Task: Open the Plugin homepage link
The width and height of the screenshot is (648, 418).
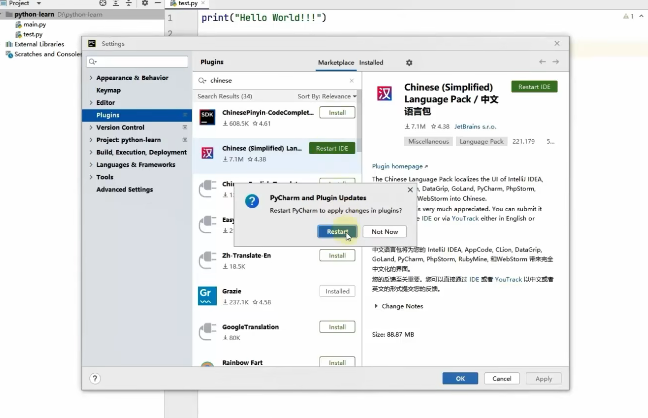Action: (400, 166)
